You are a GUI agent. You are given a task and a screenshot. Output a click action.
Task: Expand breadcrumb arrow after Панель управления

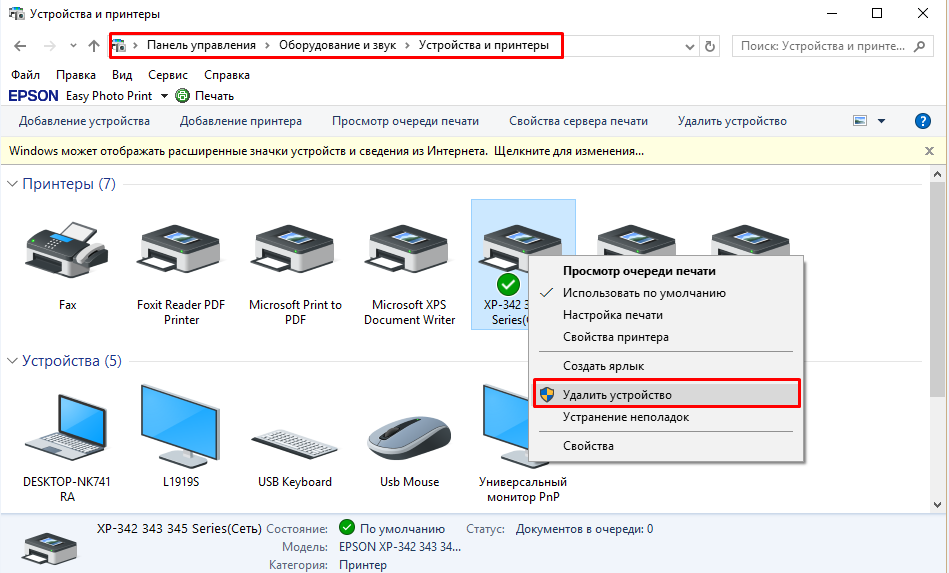point(268,45)
